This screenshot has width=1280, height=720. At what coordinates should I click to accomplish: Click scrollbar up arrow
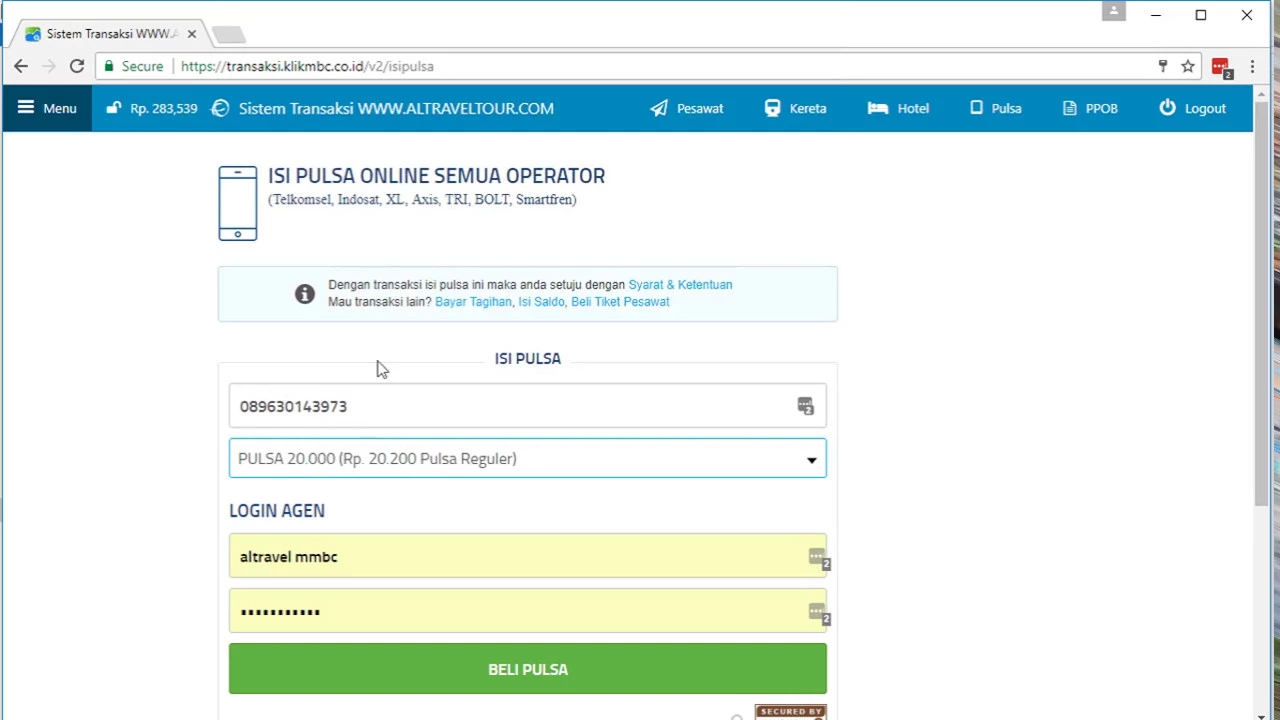pos(1261,93)
